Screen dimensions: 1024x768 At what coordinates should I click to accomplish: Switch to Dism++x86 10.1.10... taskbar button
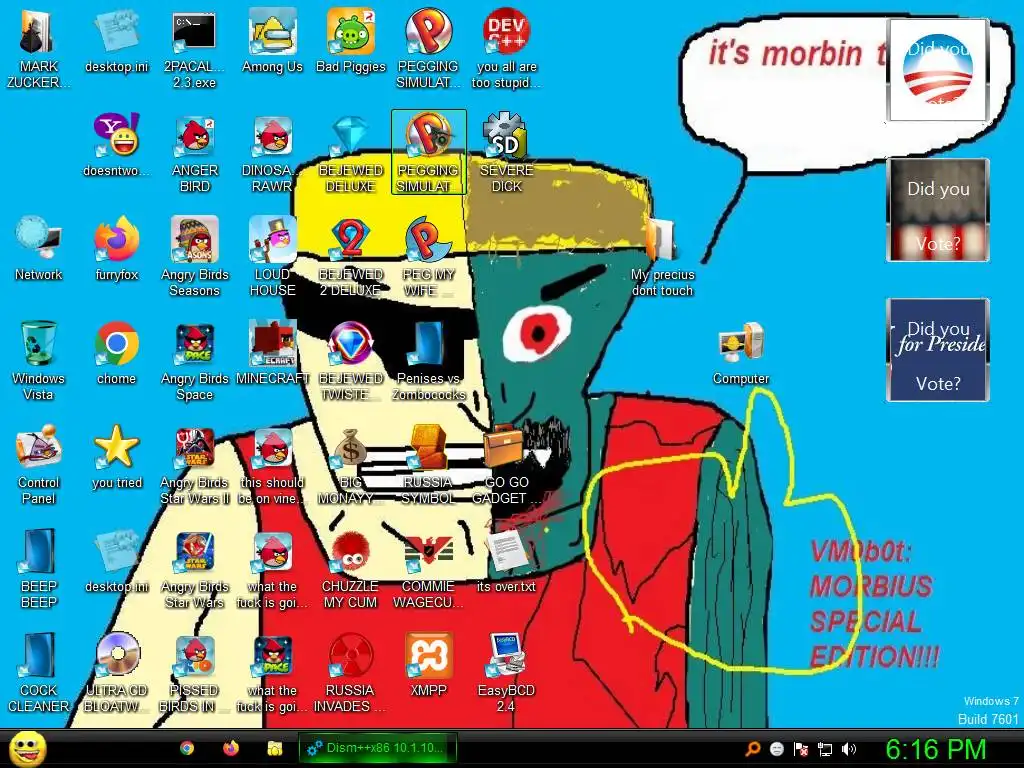pos(377,748)
